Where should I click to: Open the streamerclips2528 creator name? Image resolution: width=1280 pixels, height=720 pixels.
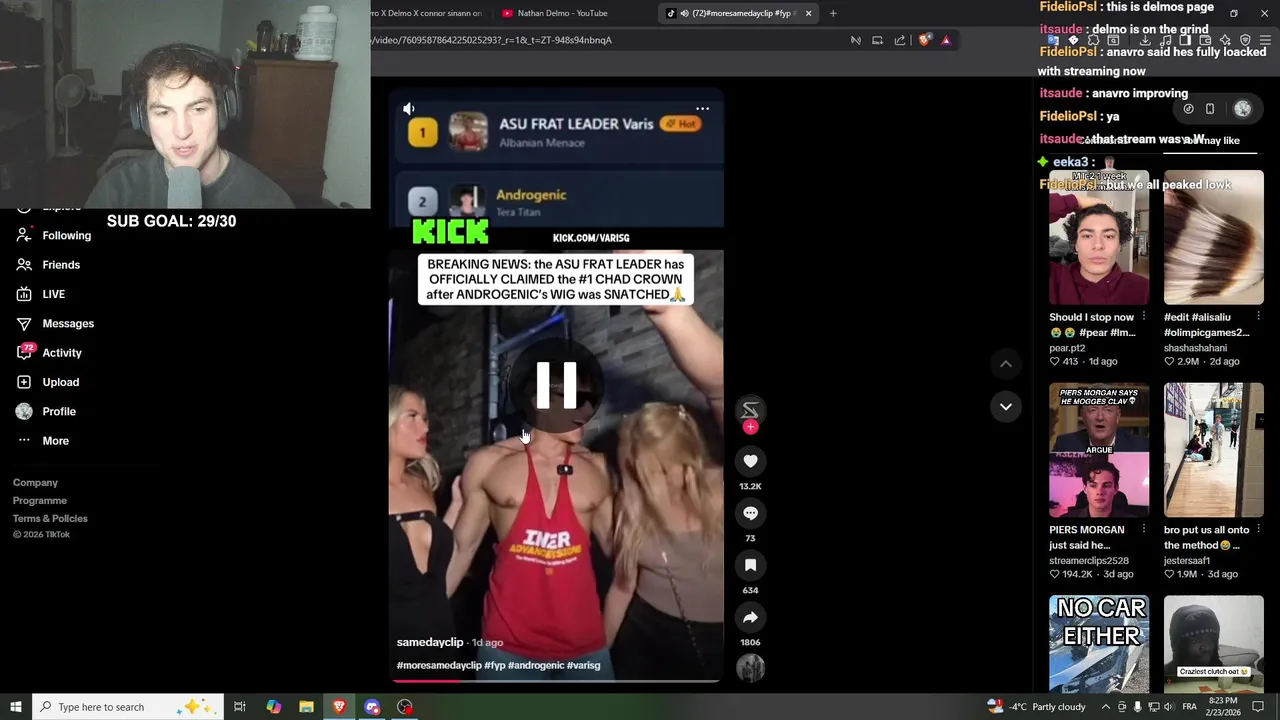[x=1089, y=561]
